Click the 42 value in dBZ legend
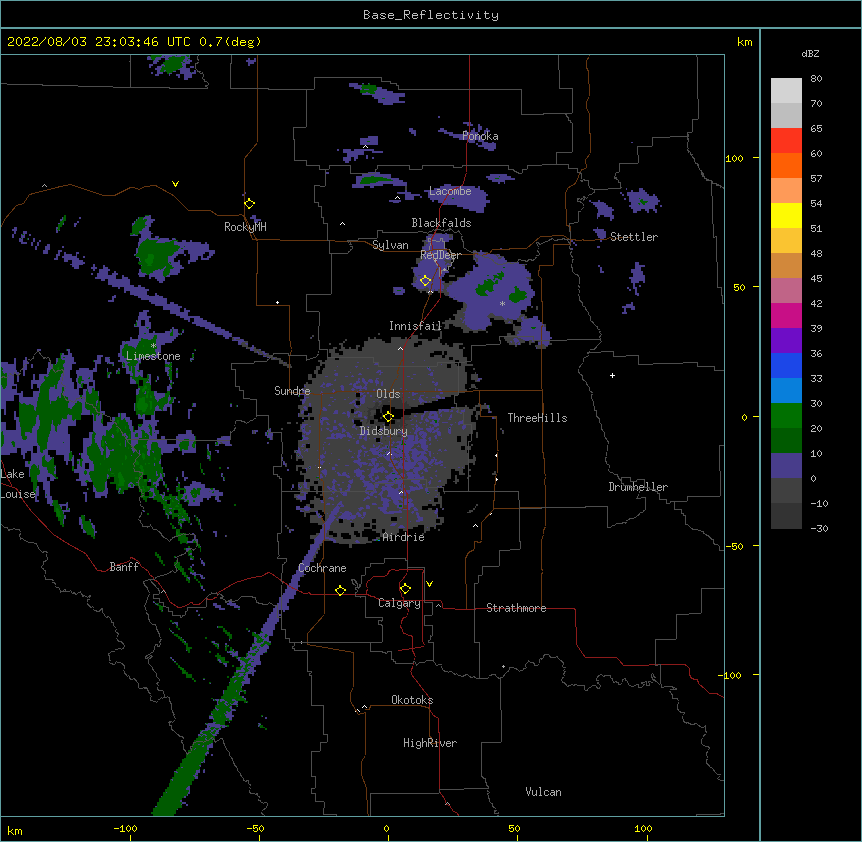 point(816,303)
